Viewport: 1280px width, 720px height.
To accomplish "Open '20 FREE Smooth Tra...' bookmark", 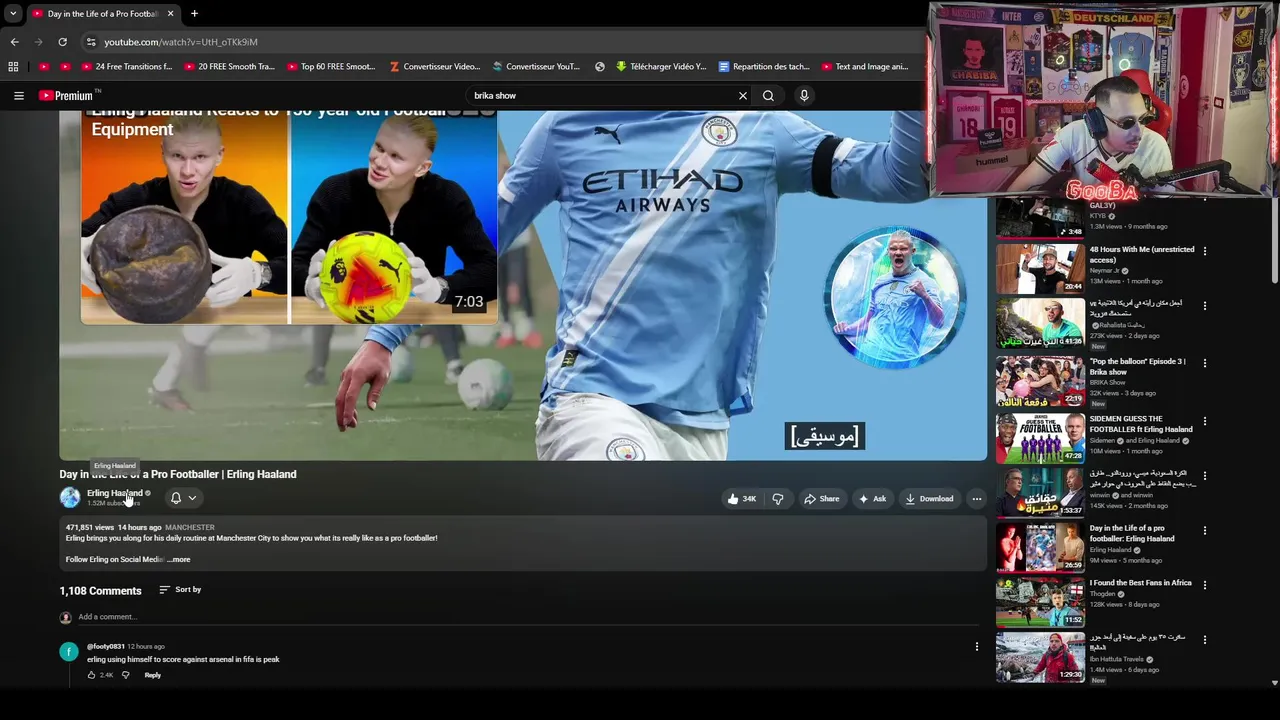I will [228, 67].
